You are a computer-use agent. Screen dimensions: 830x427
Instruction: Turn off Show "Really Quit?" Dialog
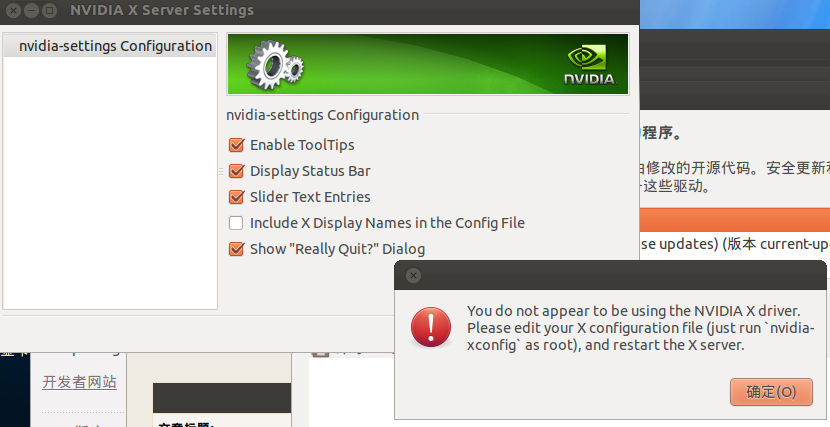click(x=236, y=249)
